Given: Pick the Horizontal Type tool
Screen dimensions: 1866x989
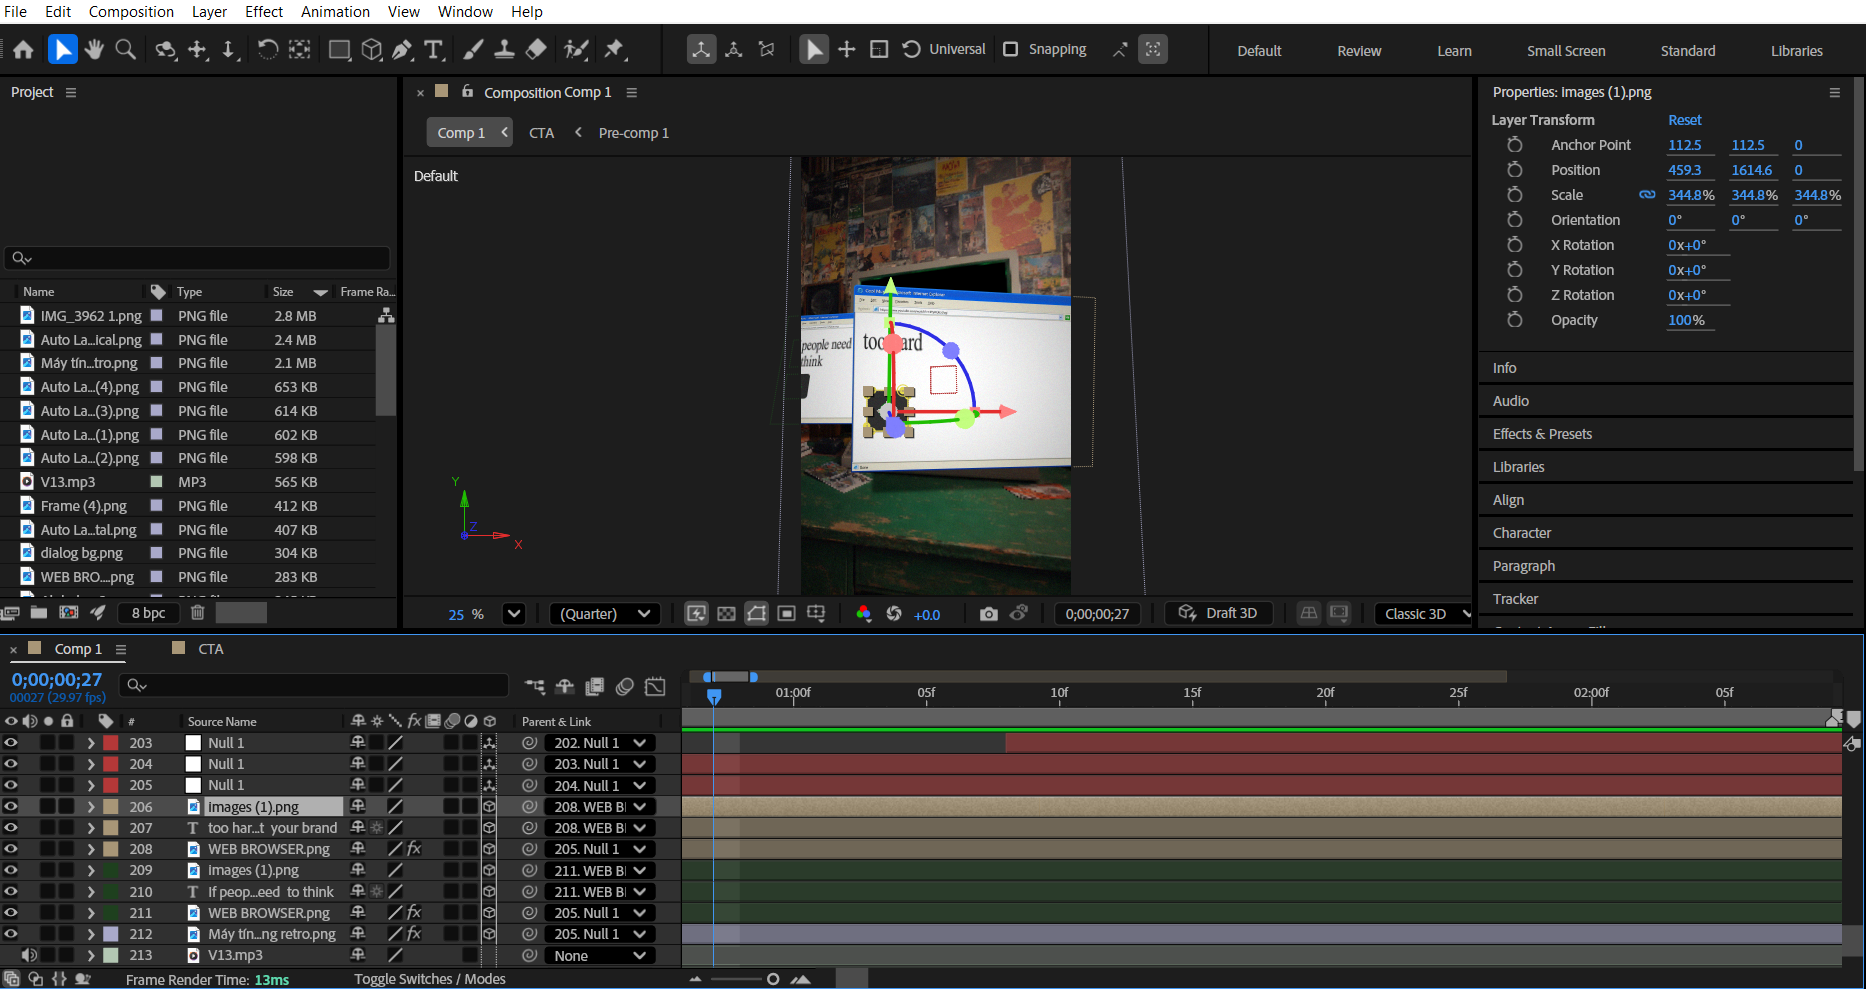Looking at the screenshot, I should click(434, 49).
